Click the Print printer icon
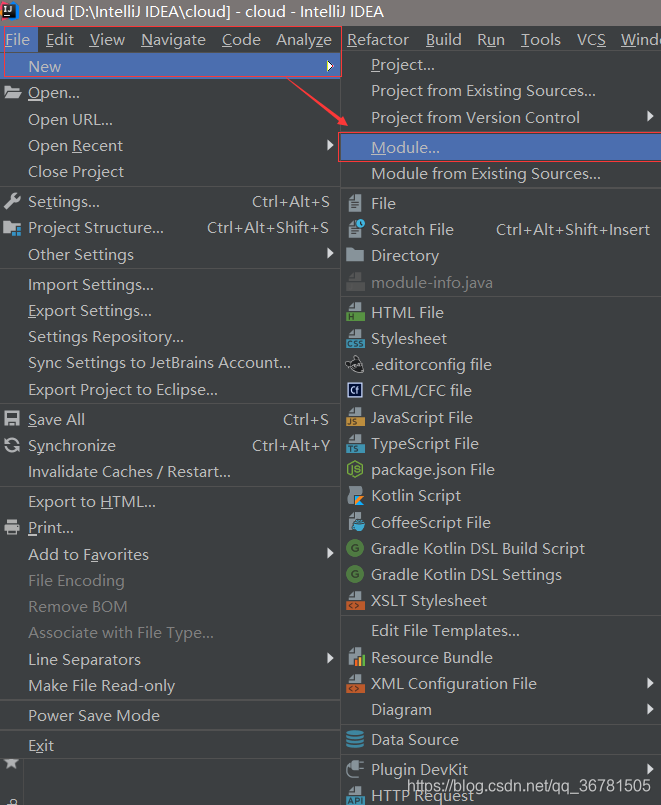The image size is (661, 805). point(12,527)
